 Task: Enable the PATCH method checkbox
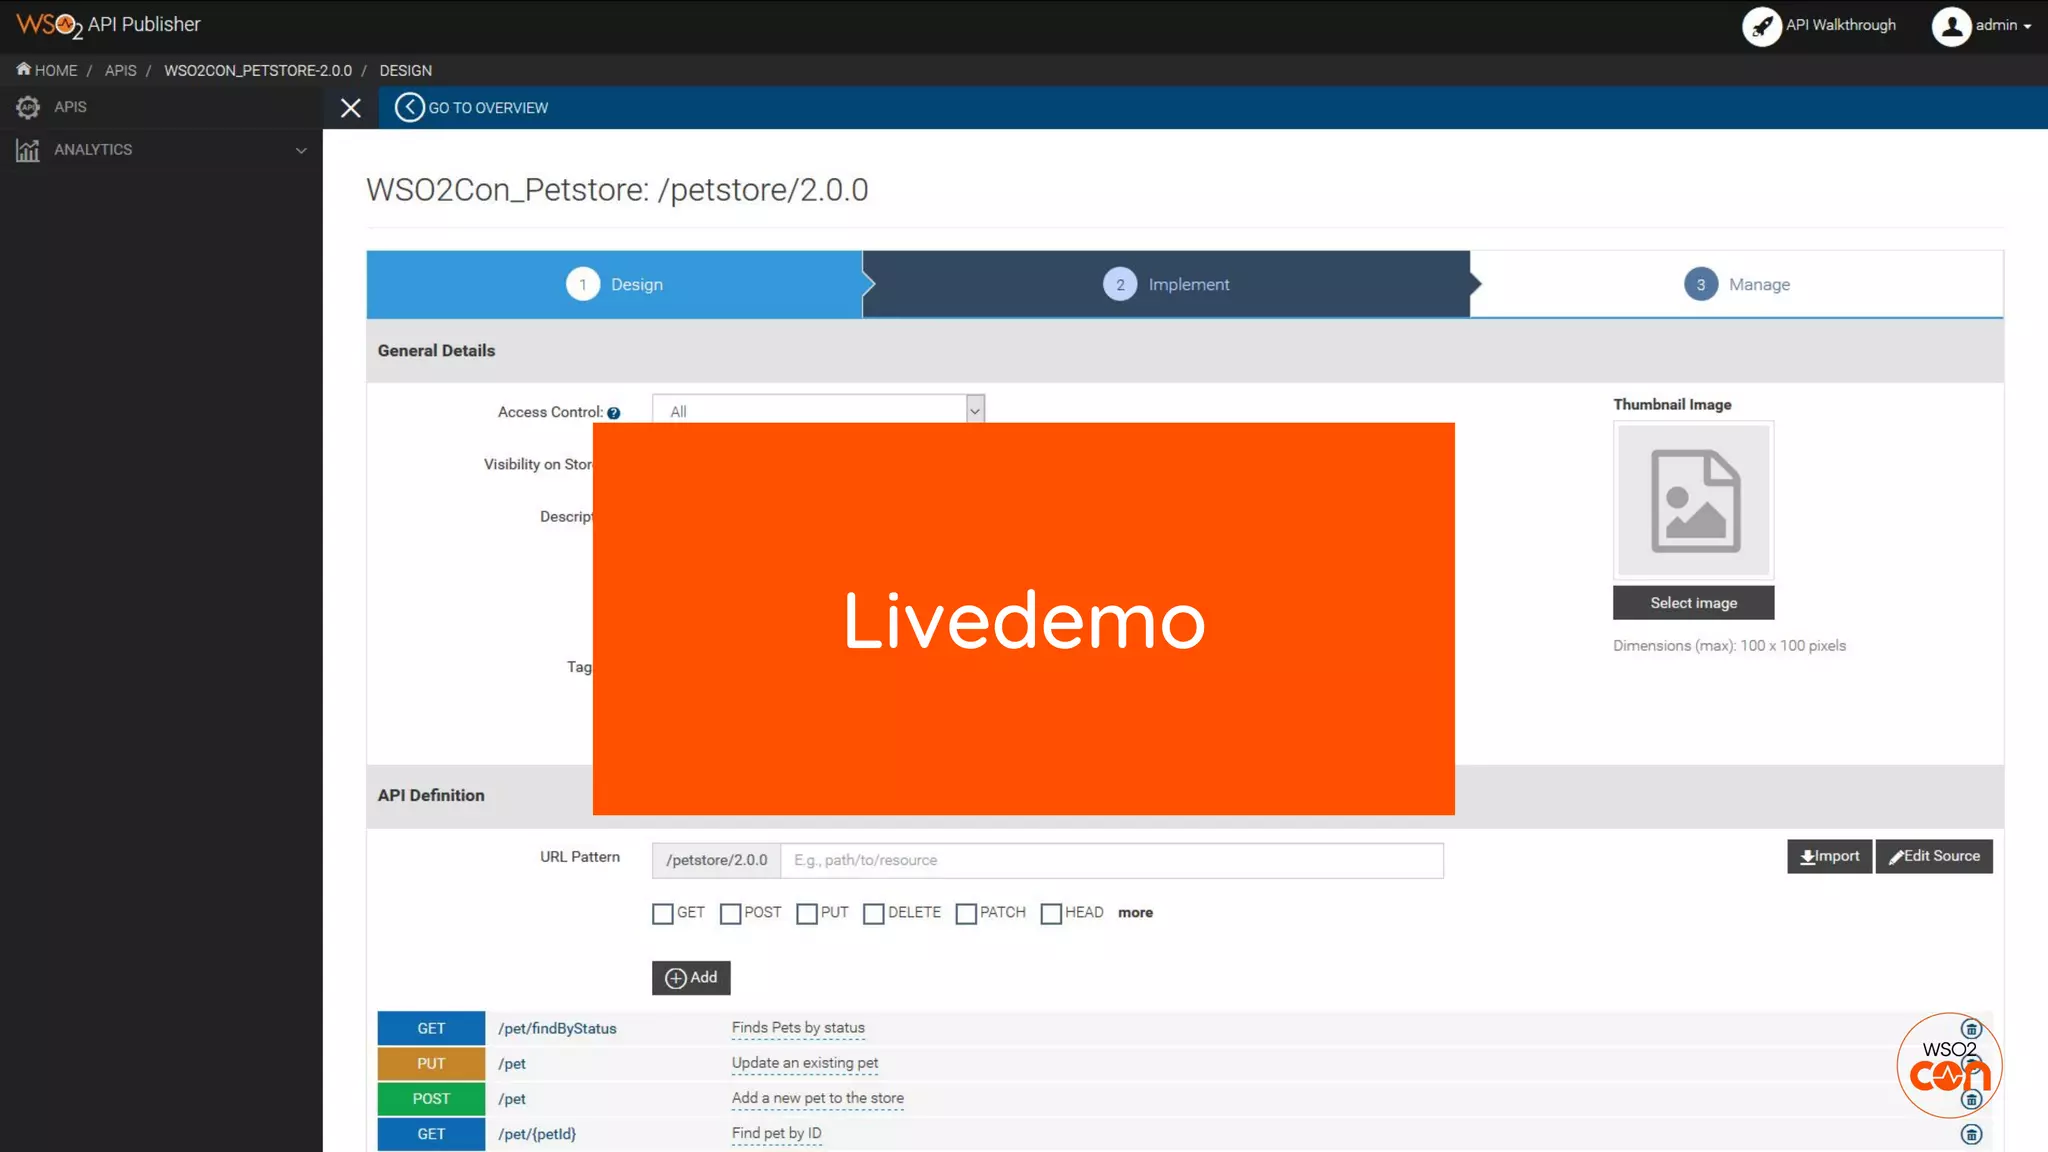coord(966,914)
